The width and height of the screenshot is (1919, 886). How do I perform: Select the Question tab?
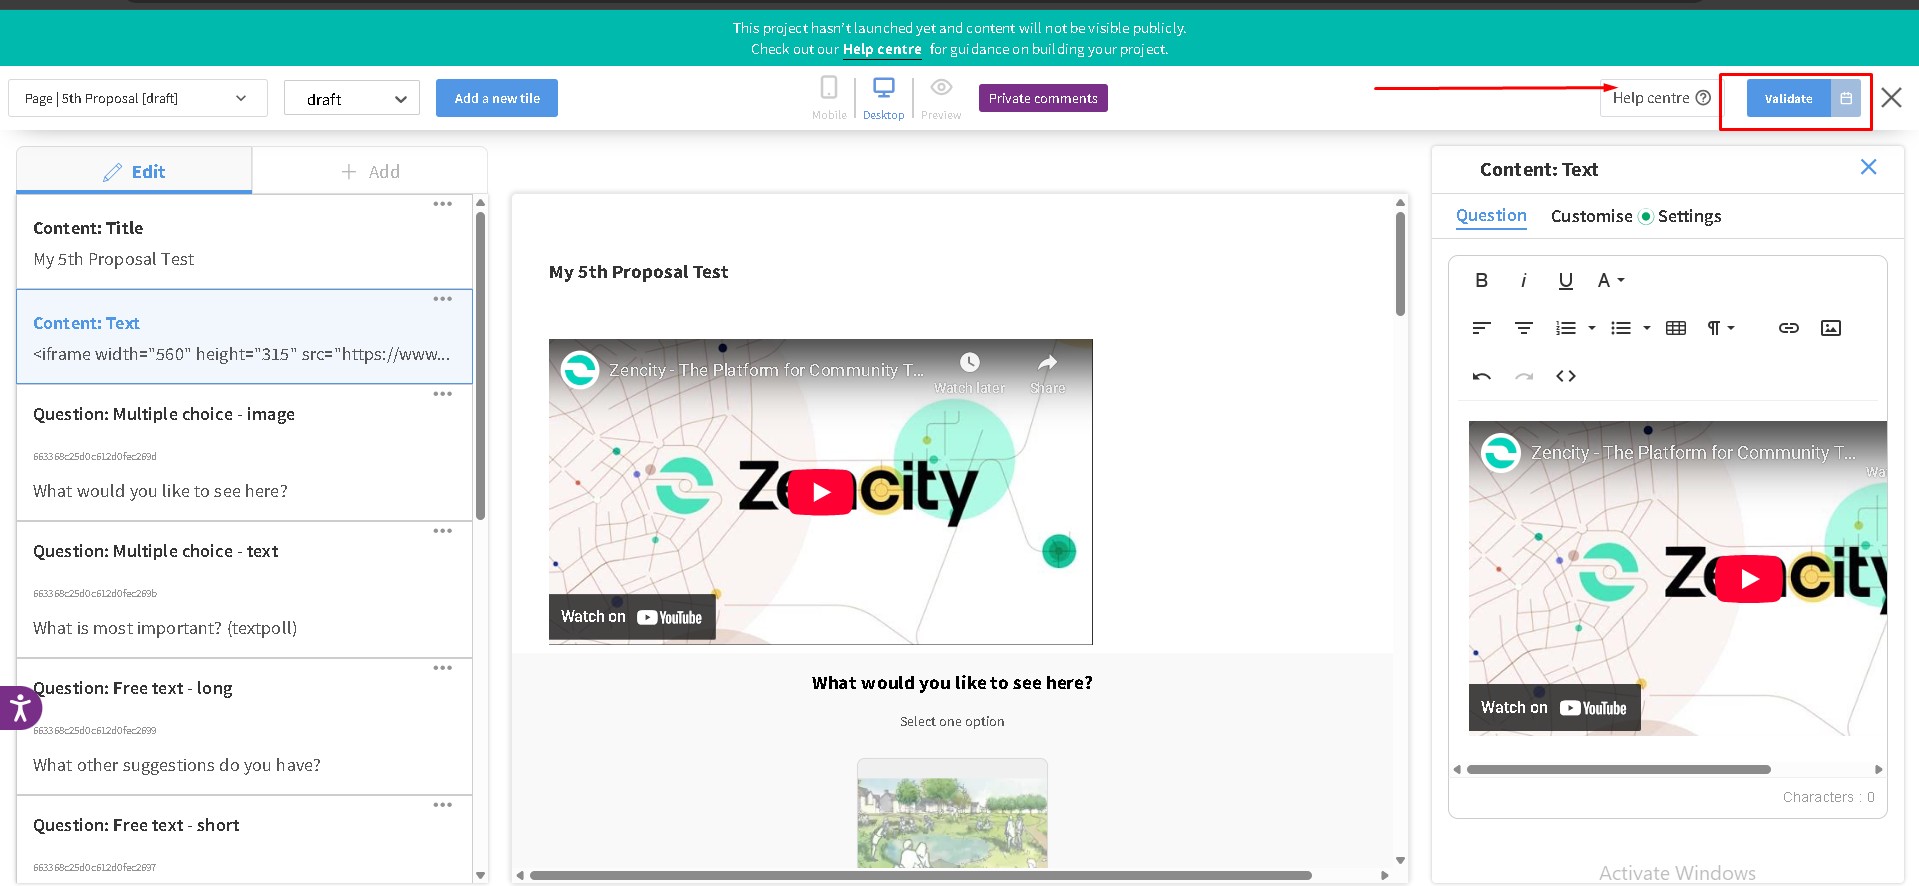[x=1491, y=216]
